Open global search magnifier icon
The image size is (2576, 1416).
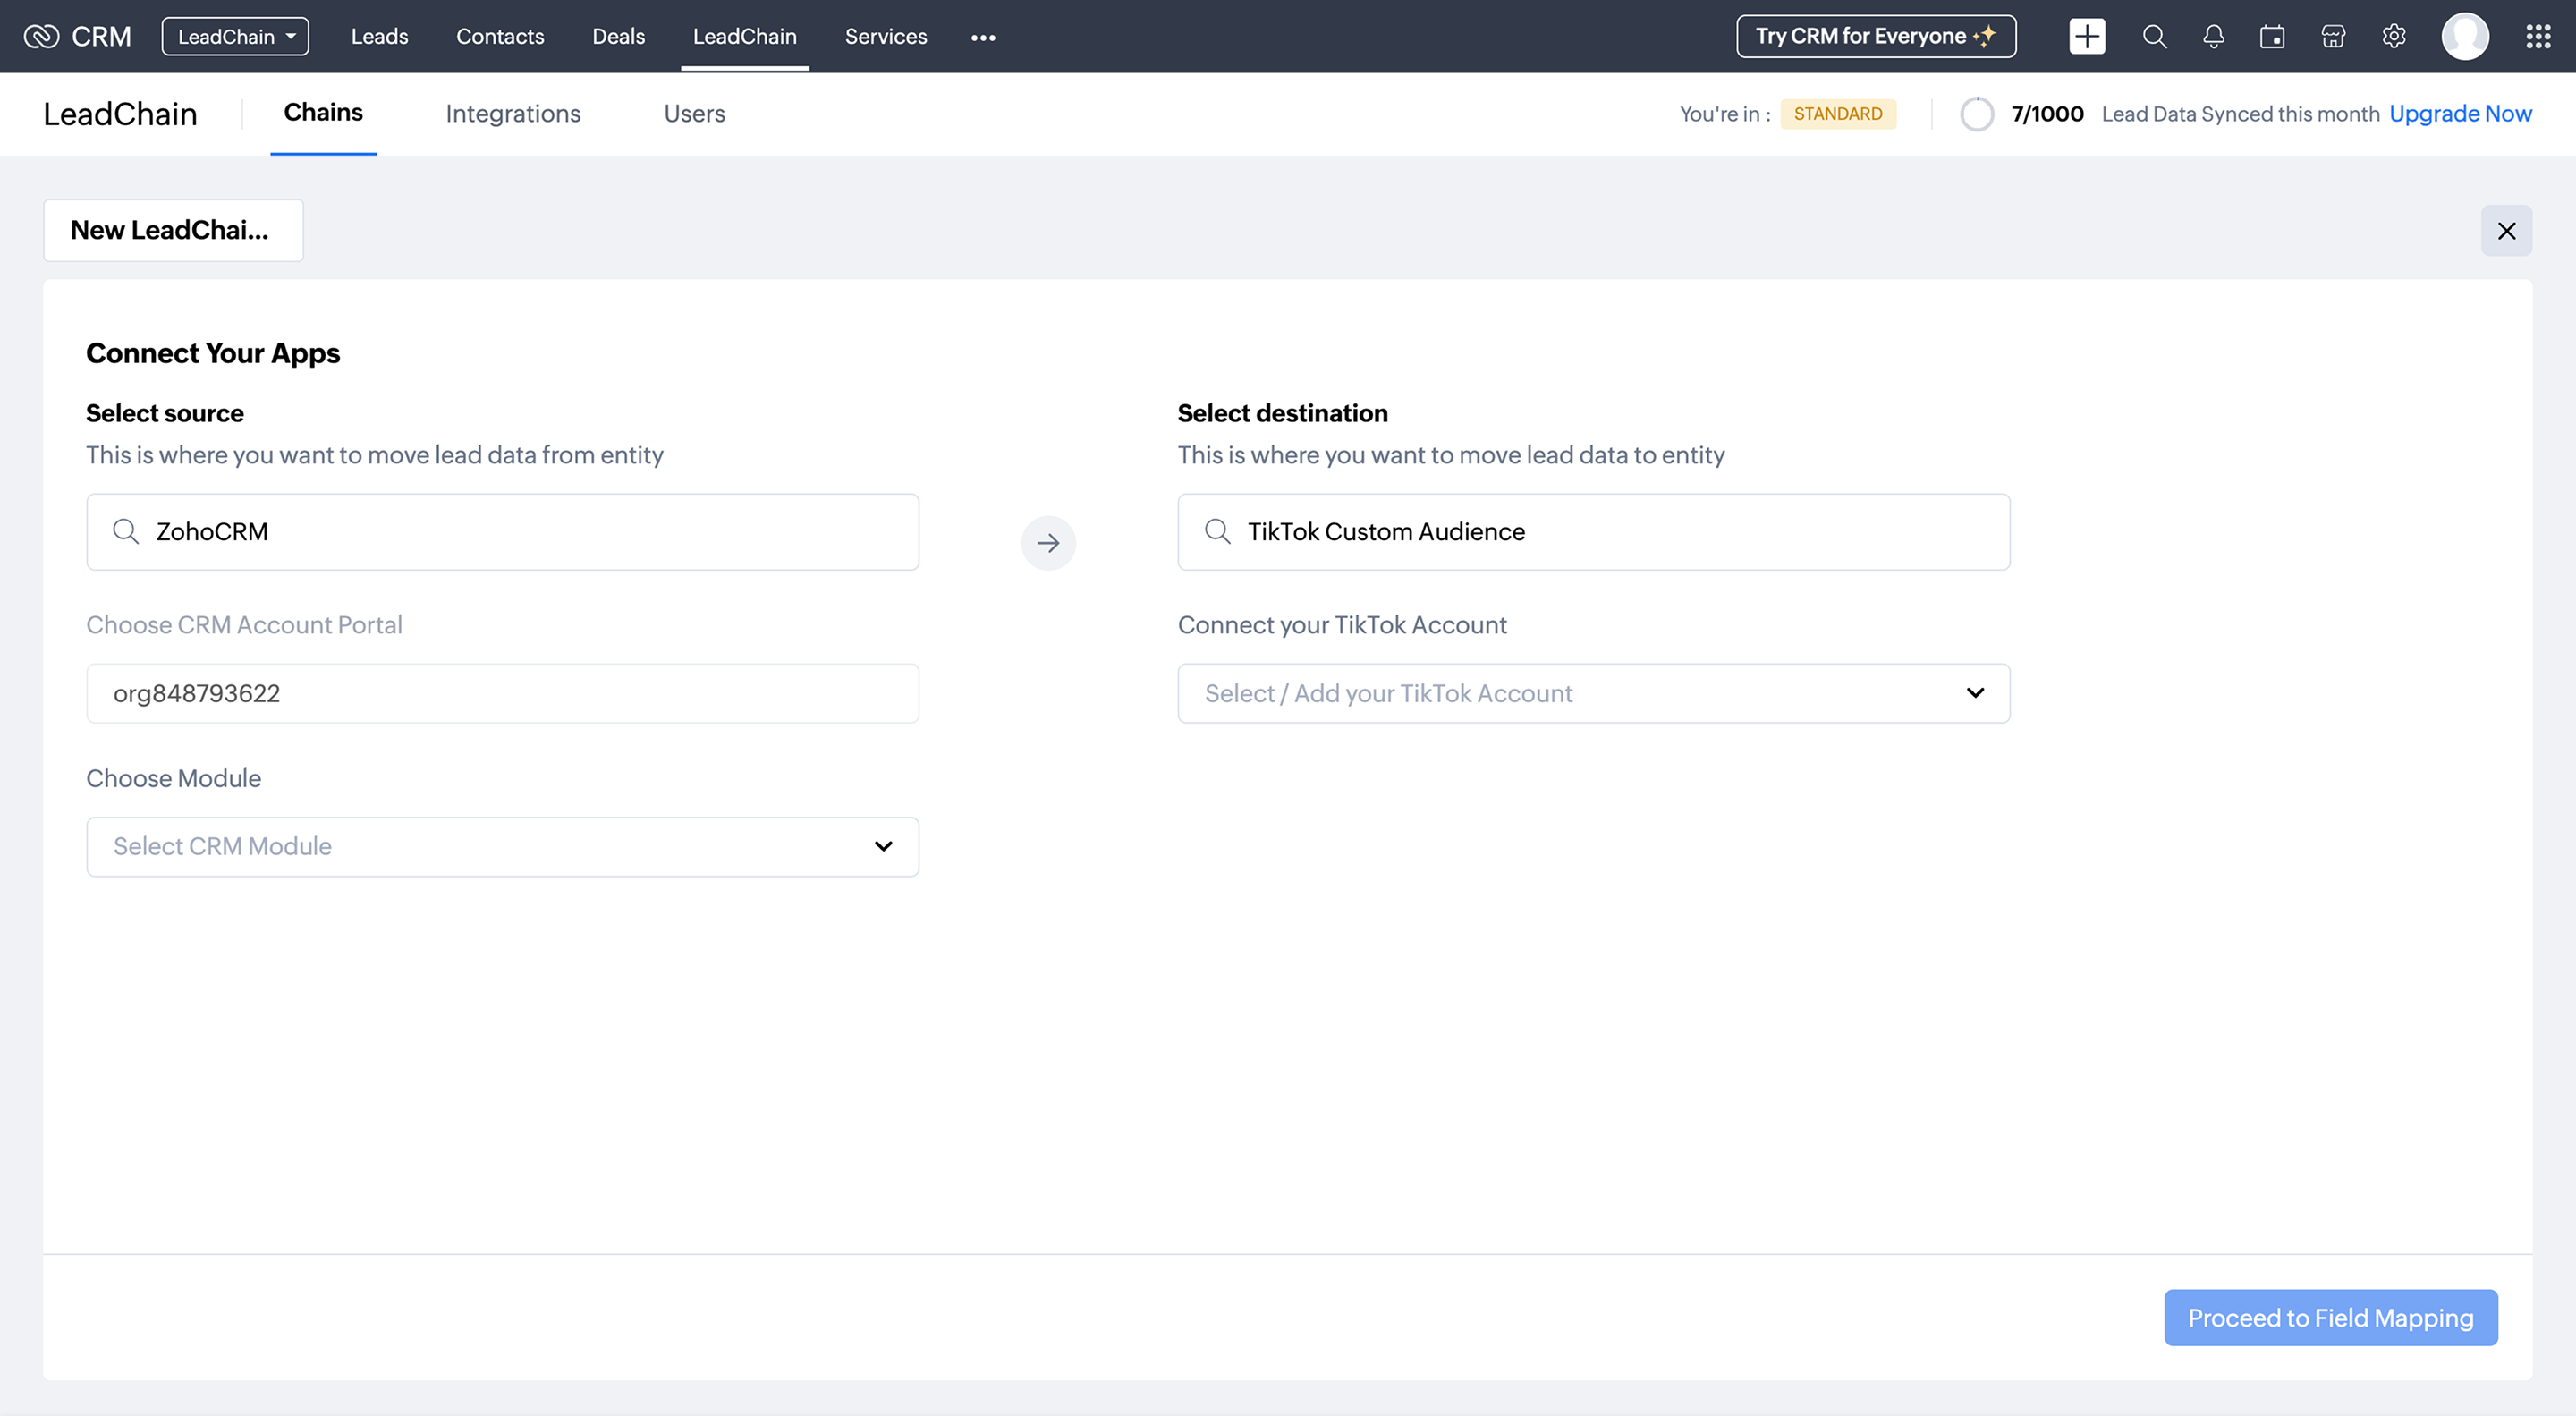[x=2154, y=37]
